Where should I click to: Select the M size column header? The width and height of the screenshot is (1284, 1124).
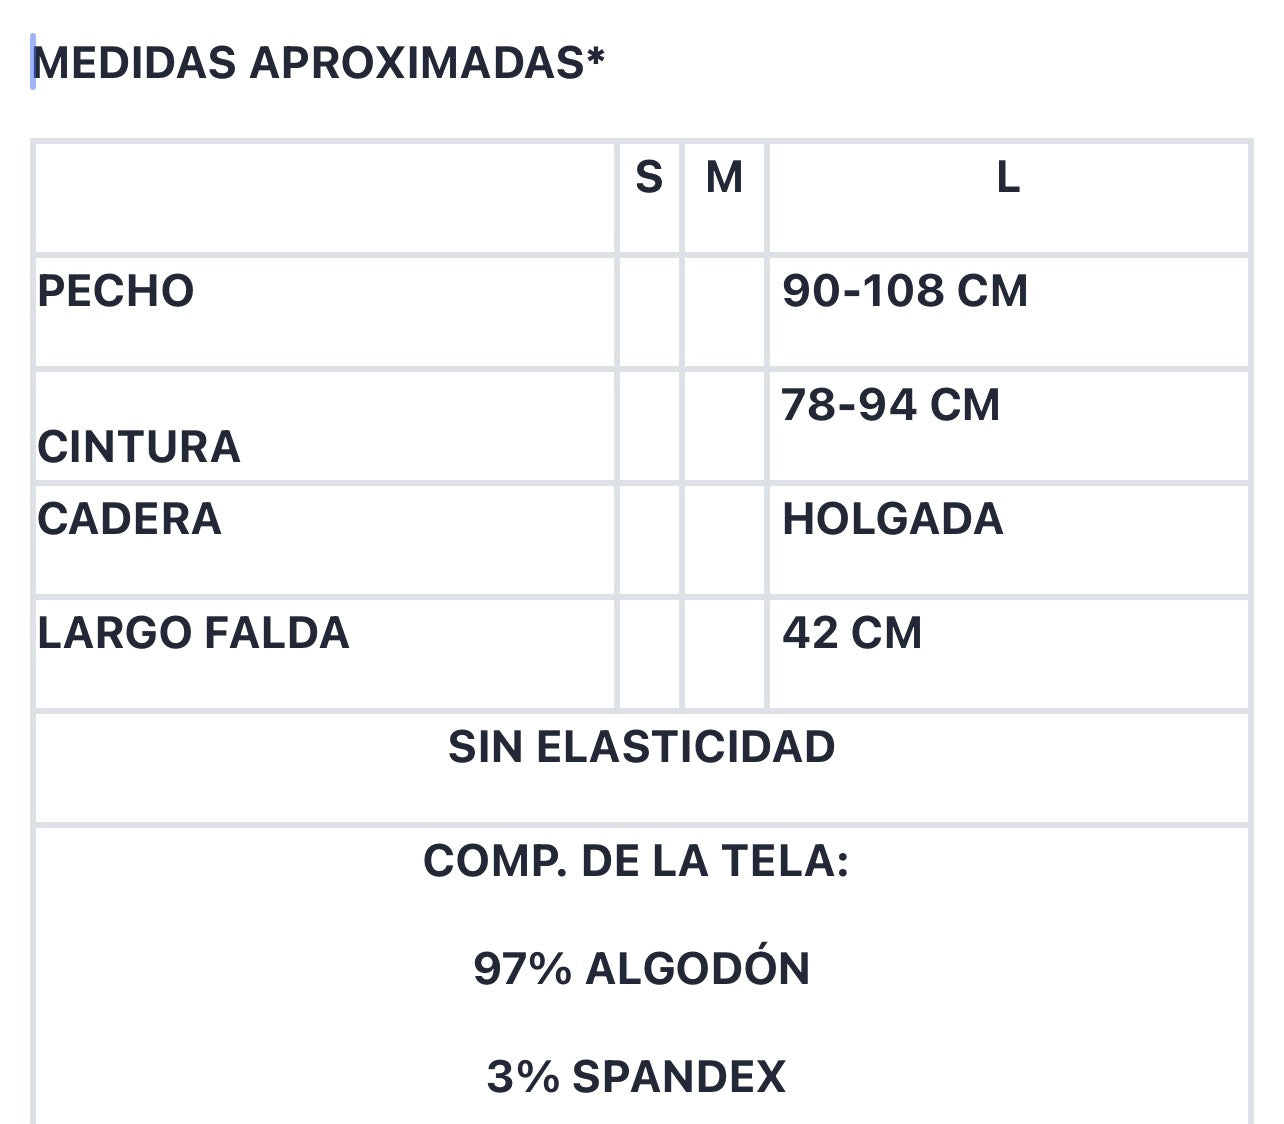(724, 178)
